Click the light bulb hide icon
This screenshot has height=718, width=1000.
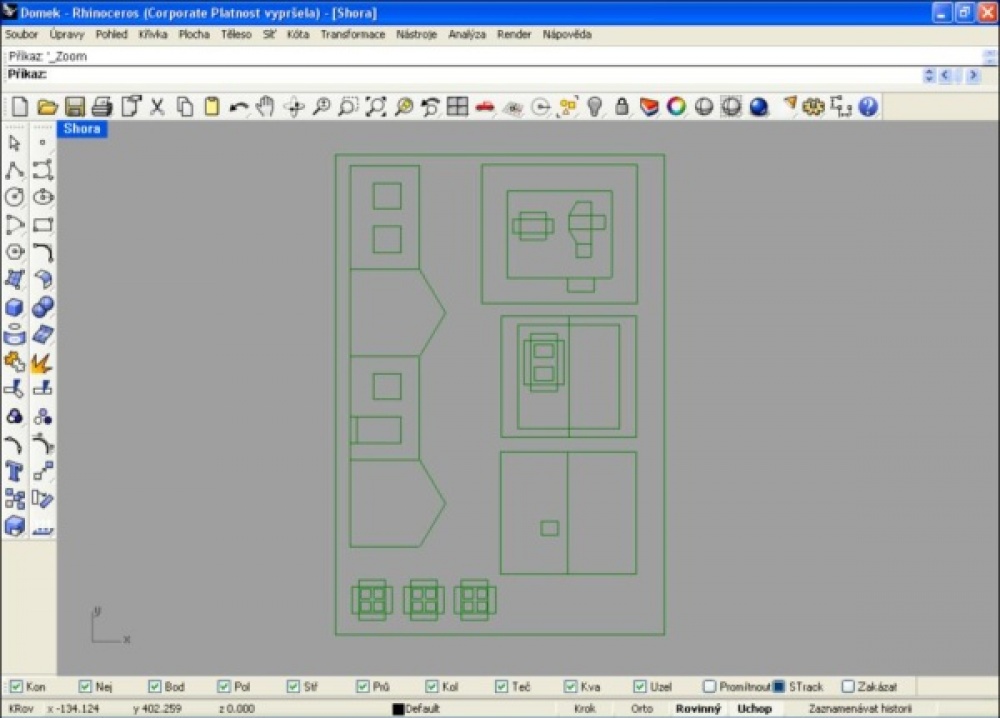[594, 106]
